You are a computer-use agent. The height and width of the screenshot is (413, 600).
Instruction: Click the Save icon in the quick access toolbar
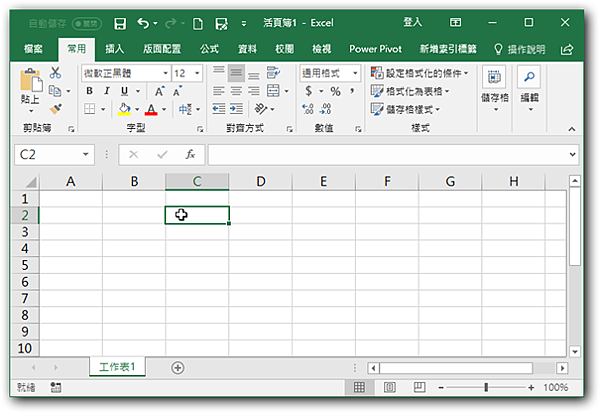click(120, 24)
